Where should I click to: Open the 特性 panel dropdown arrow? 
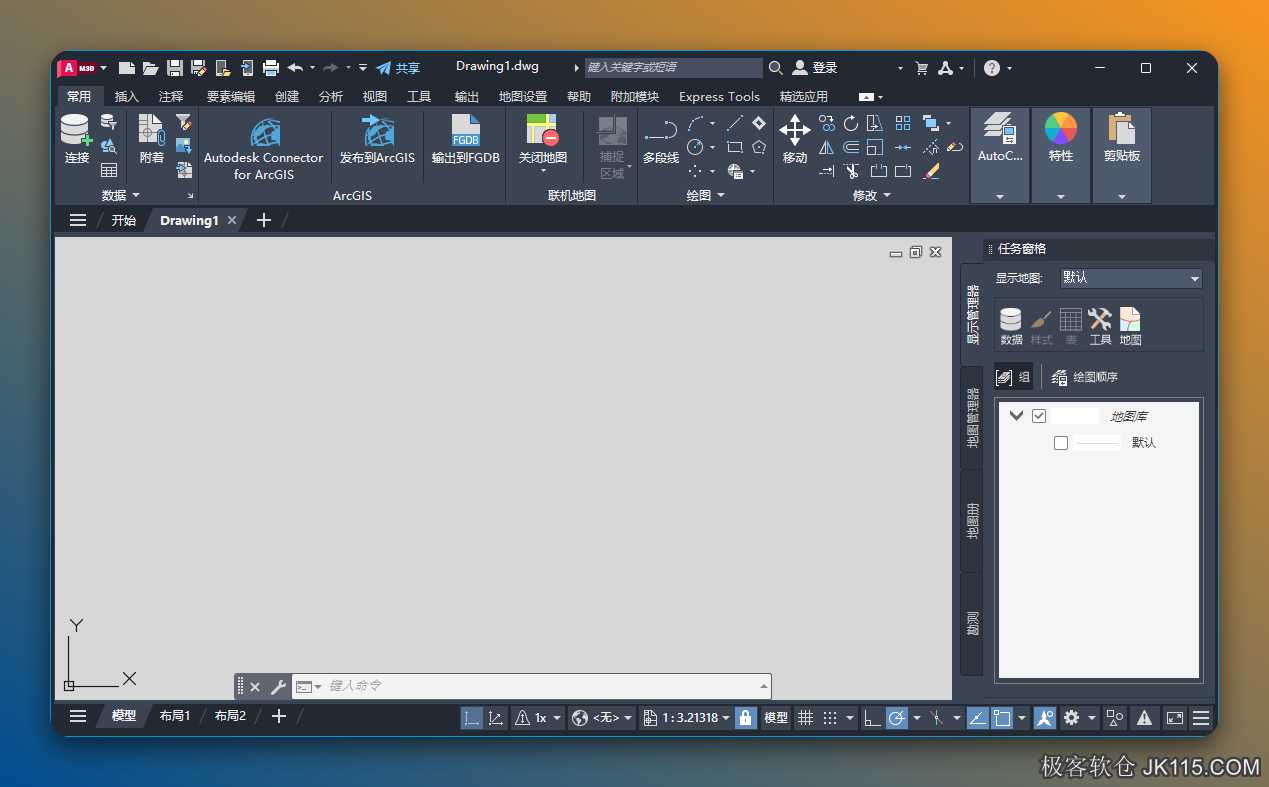pyautogui.click(x=1061, y=197)
